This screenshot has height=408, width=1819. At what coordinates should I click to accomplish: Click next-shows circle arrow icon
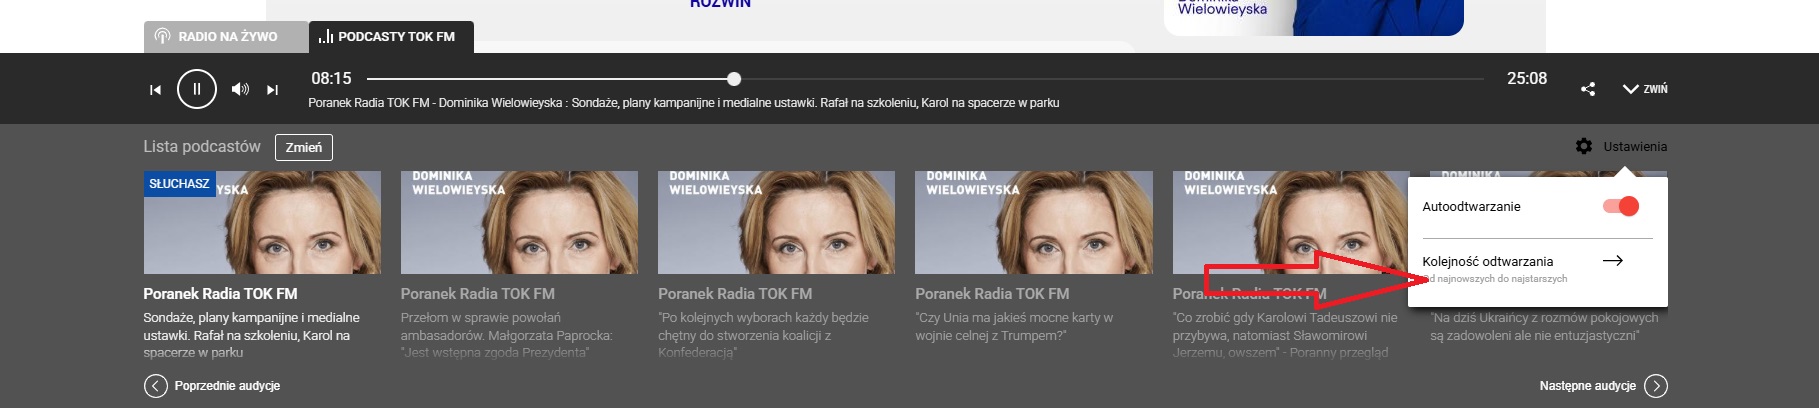pos(1656,386)
